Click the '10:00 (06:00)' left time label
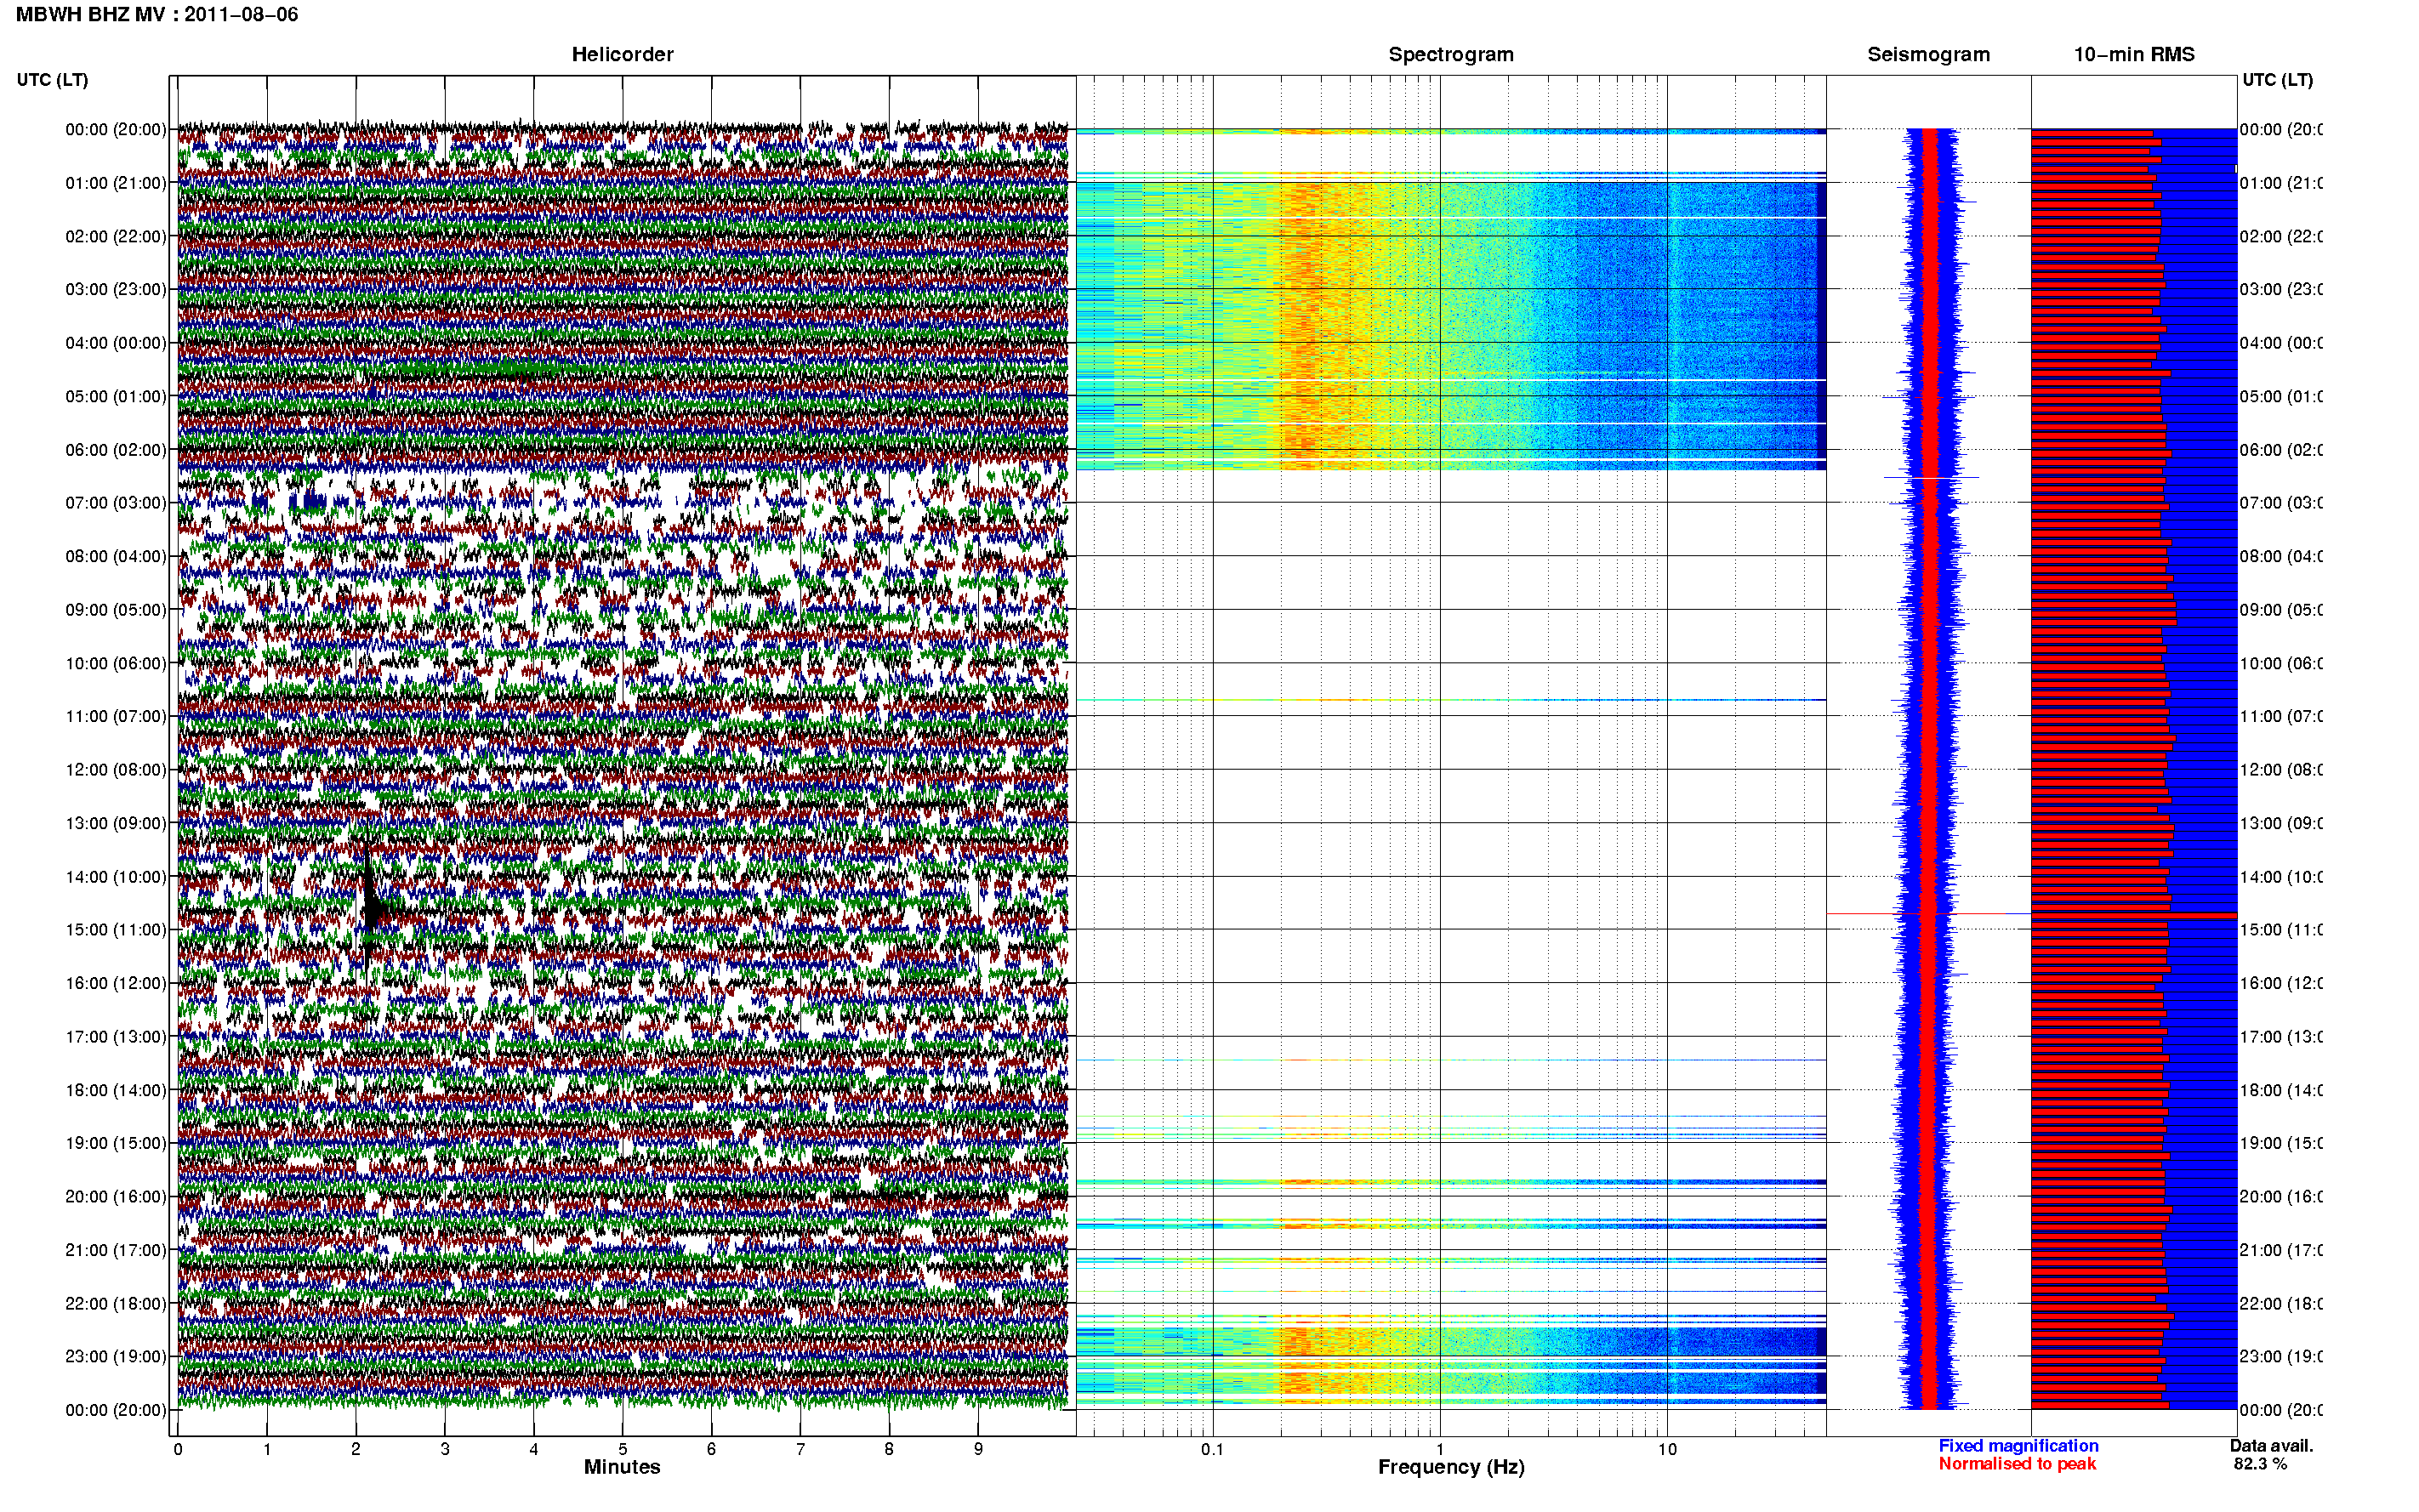 pos(116,663)
